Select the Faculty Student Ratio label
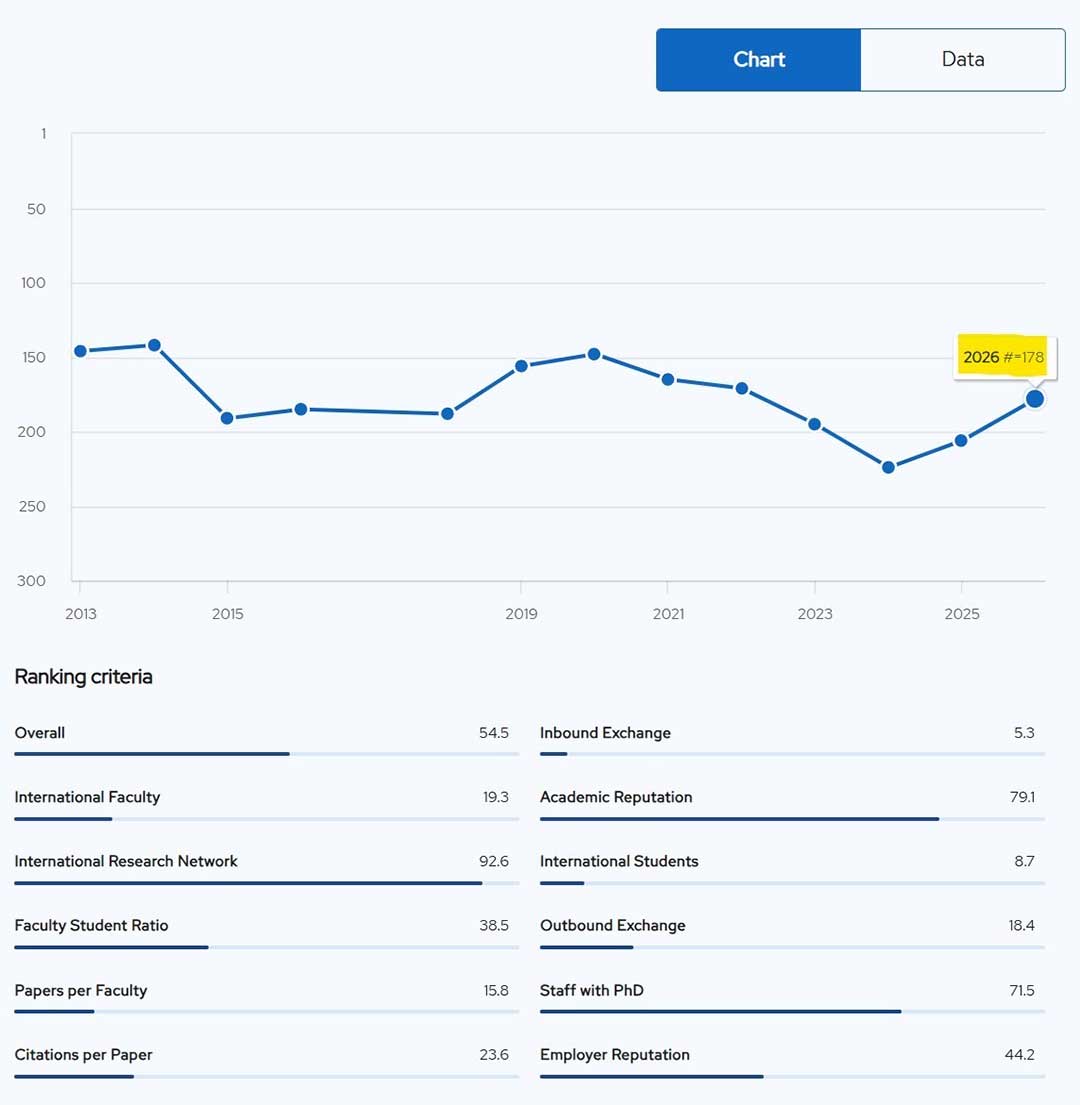Viewport: 1080px width, 1105px height. (x=91, y=925)
